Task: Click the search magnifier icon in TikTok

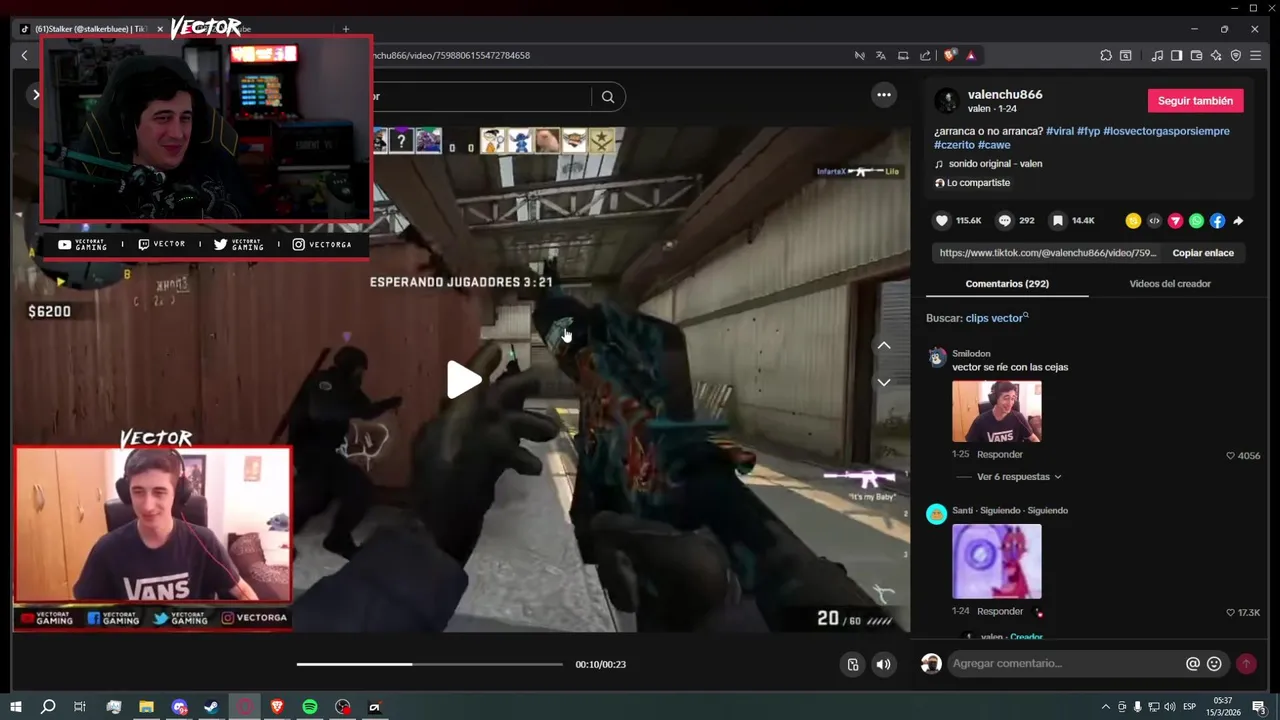Action: 608,97
